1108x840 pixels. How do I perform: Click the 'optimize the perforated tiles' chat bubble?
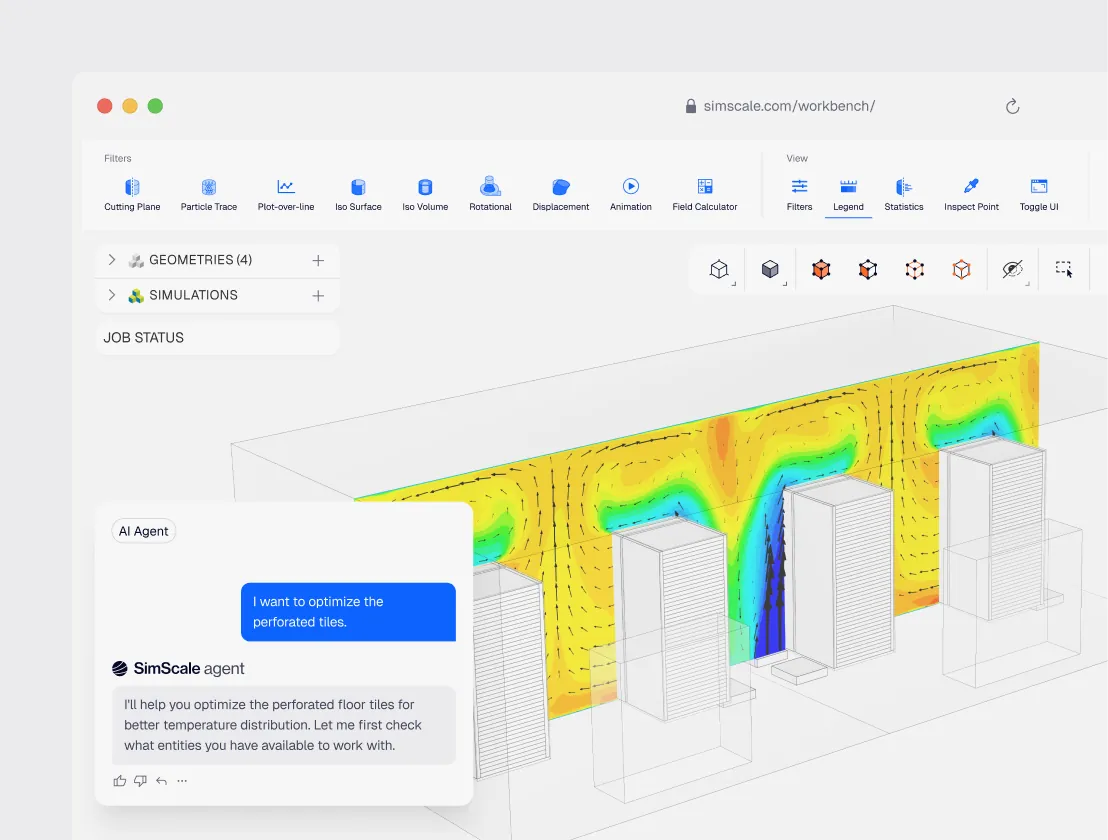[x=348, y=612]
